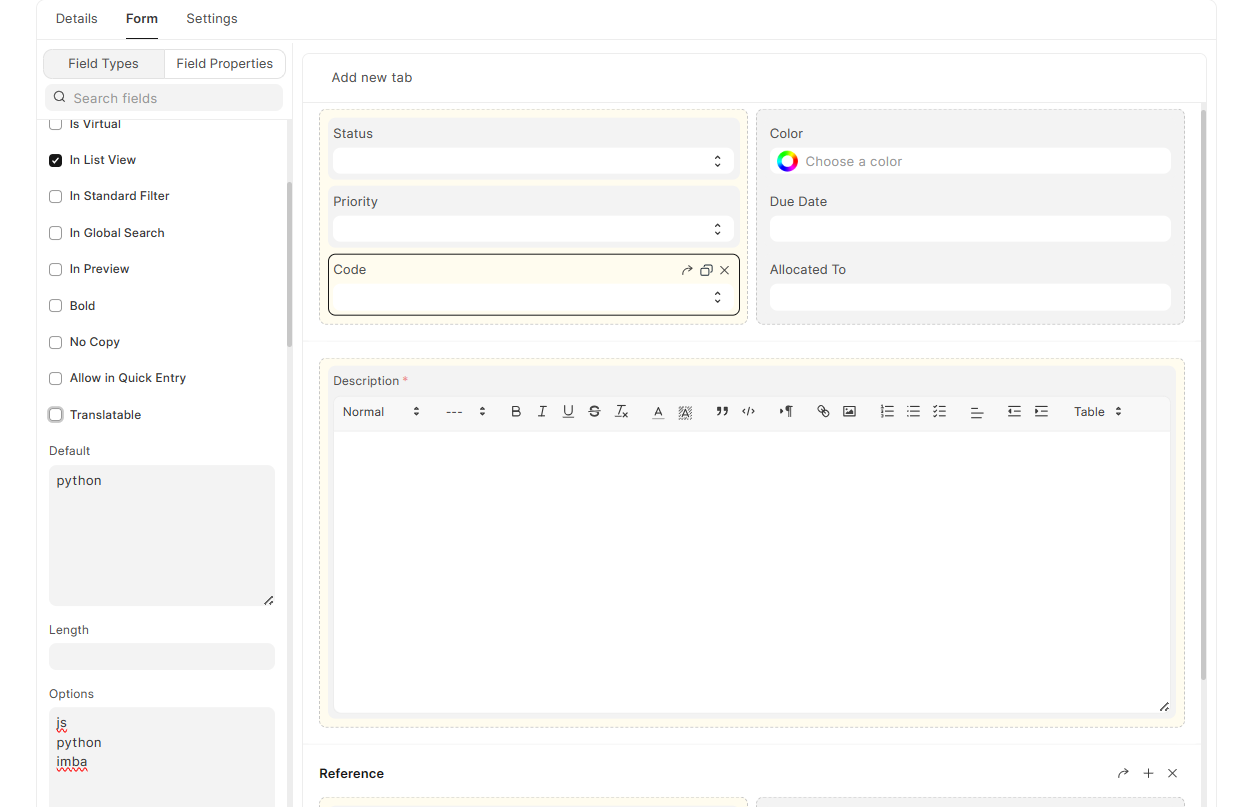This screenshot has width=1247, height=807.
Task: Apply strikethrough in Description toolbar
Action: (594, 412)
